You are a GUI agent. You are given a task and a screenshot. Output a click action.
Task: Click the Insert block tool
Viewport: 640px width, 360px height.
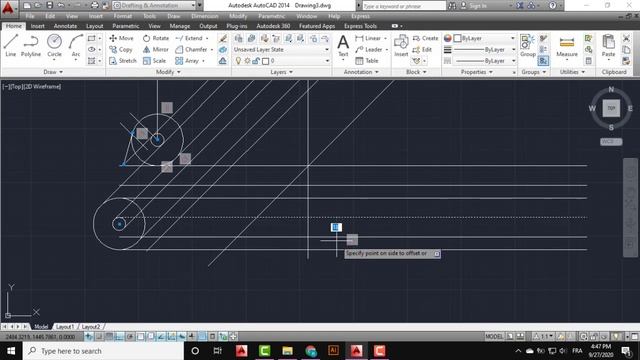[x=401, y=45]
